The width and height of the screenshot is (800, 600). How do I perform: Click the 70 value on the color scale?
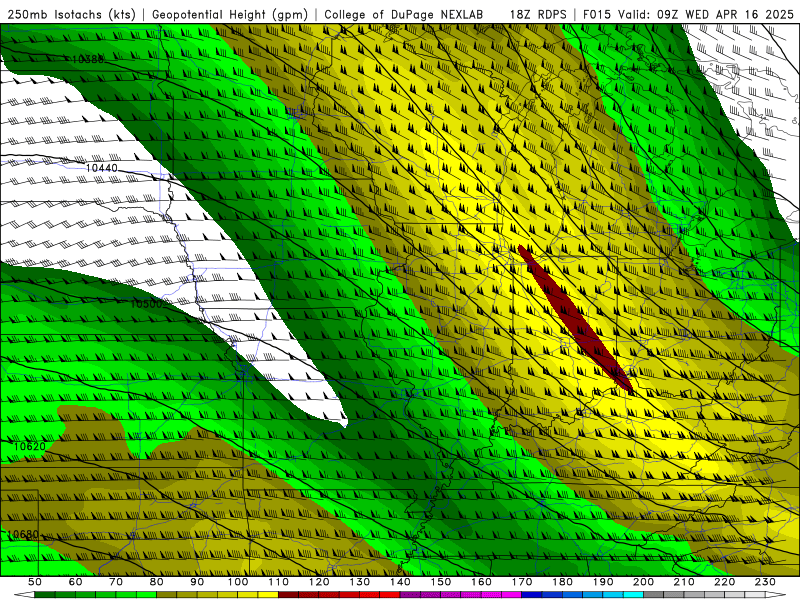point(116,582)
